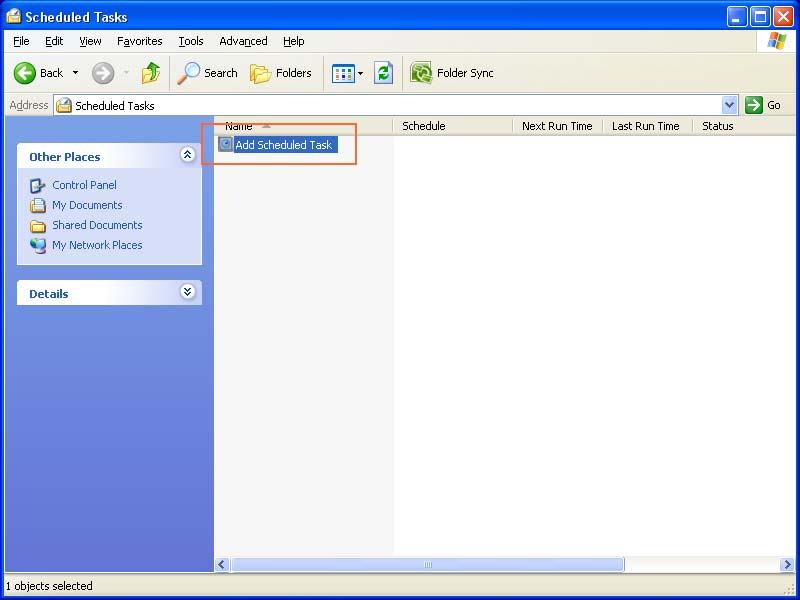
Task: Click the horizontal scrollbar right arrow
Action: pyautogui.click(x=787, y=564)
